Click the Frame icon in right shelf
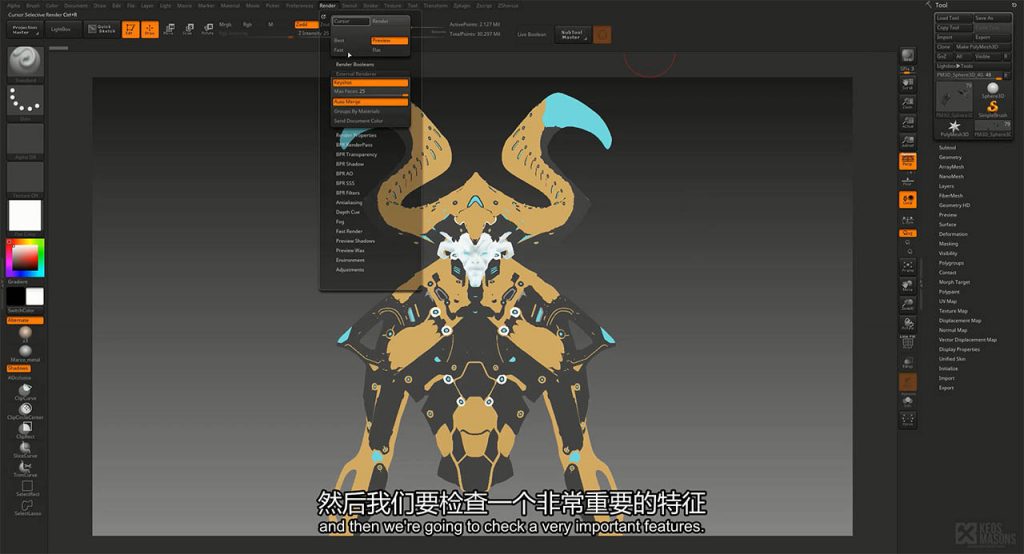This screenshot has height=554, width=1024. (908, 266)
